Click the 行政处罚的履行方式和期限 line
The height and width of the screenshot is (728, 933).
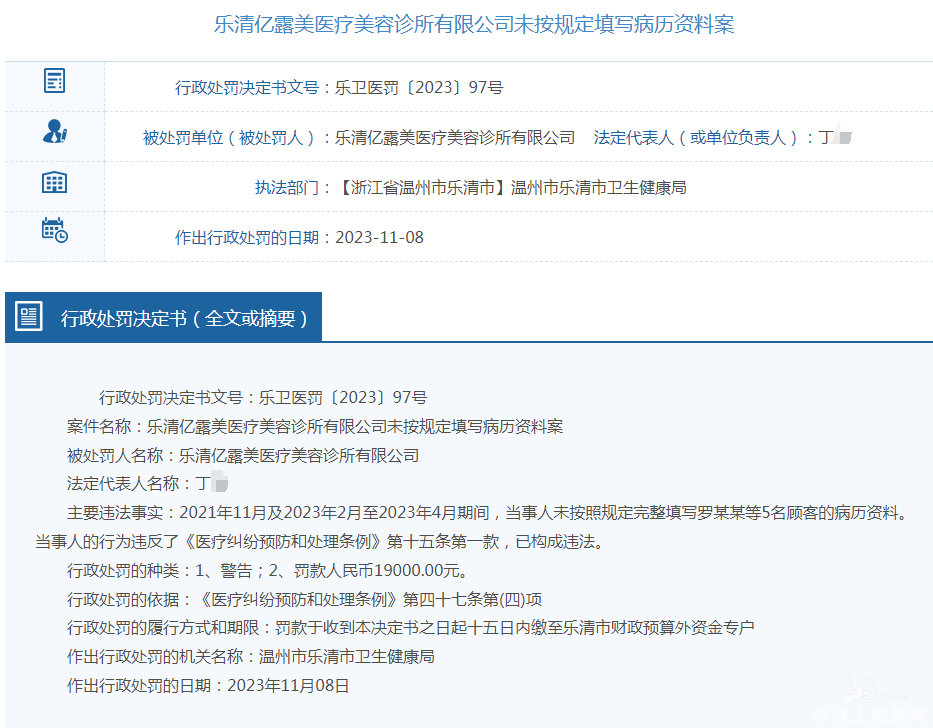pyautogui.click(x=410, y=628)
